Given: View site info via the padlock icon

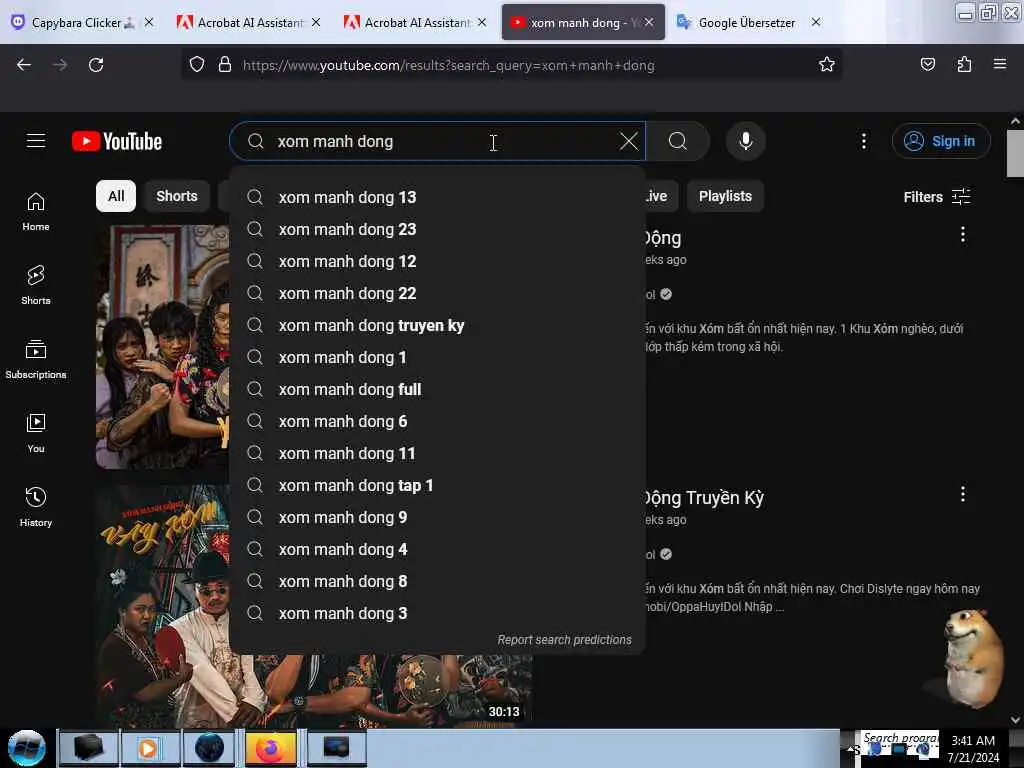Looking at the screenshot, I should (225, 65).
